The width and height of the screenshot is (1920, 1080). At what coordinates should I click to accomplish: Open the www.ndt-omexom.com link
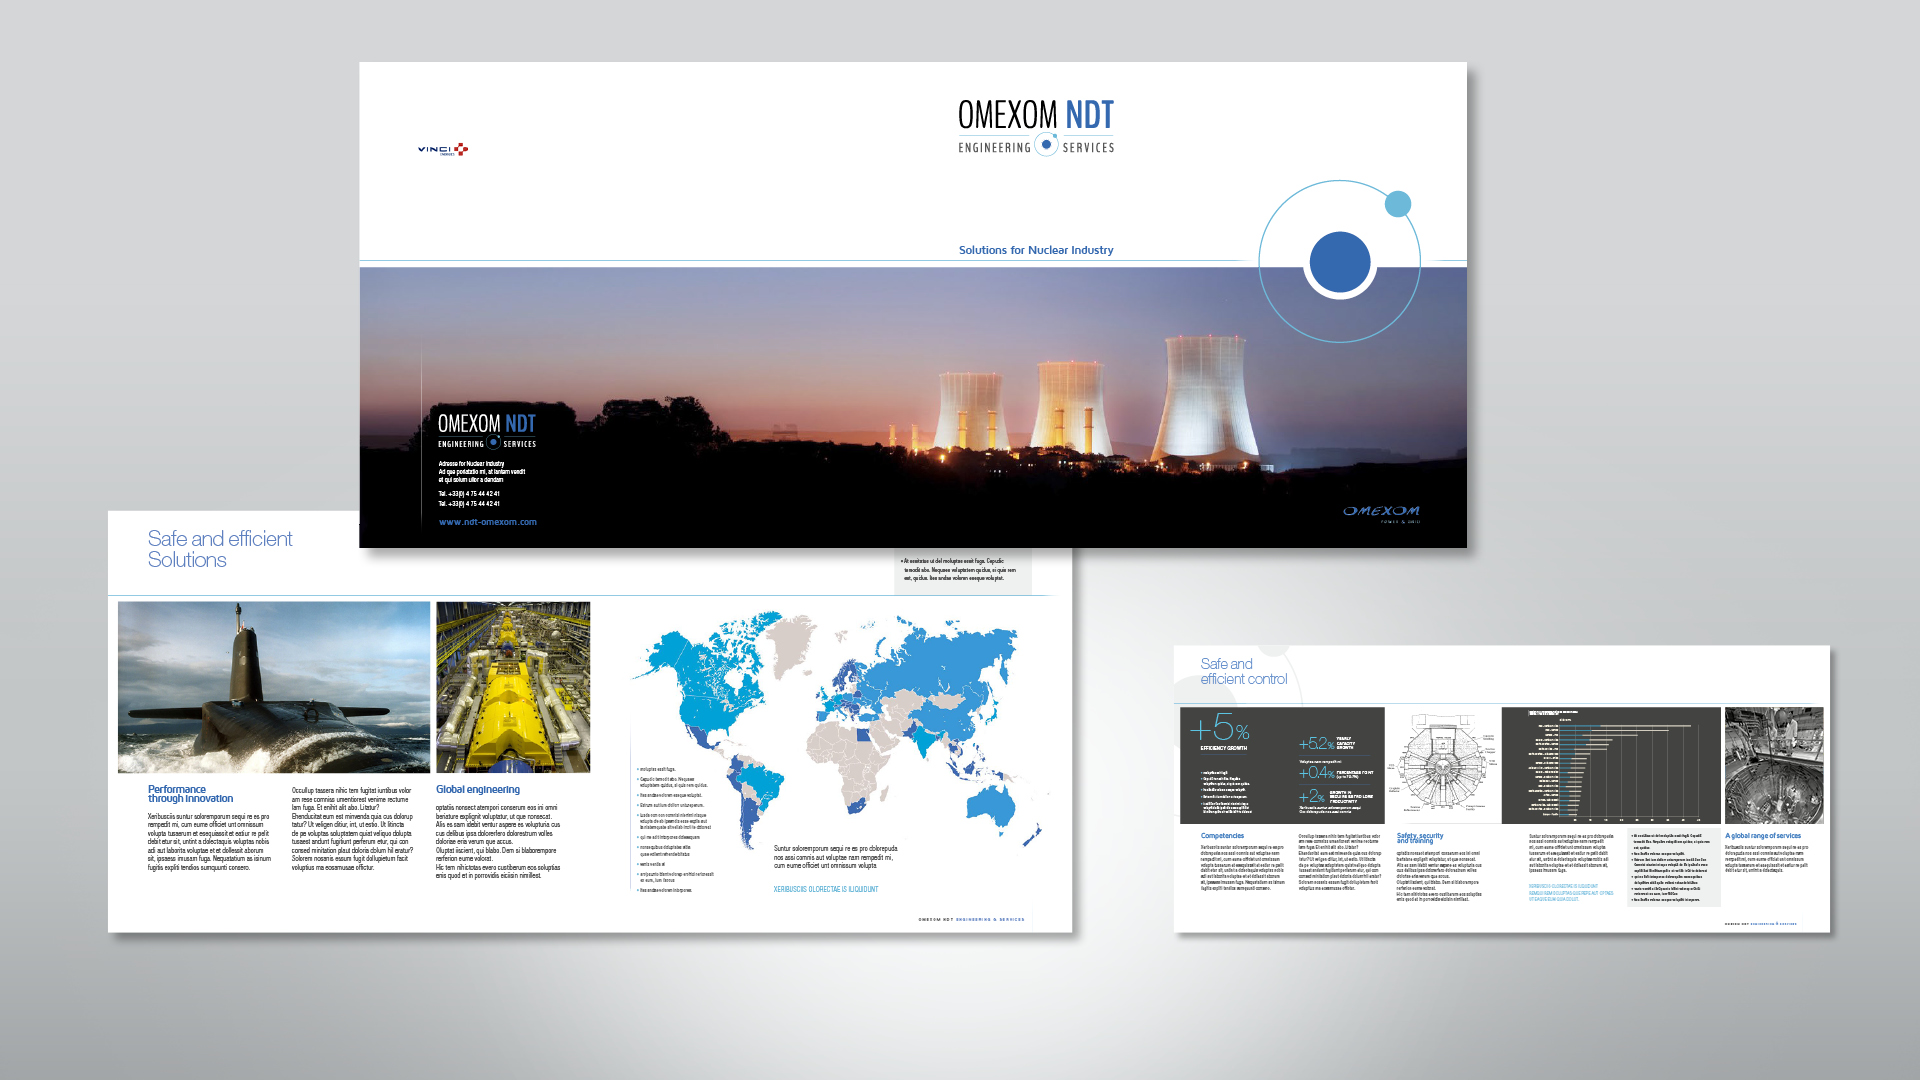click(x=488, y=522)
